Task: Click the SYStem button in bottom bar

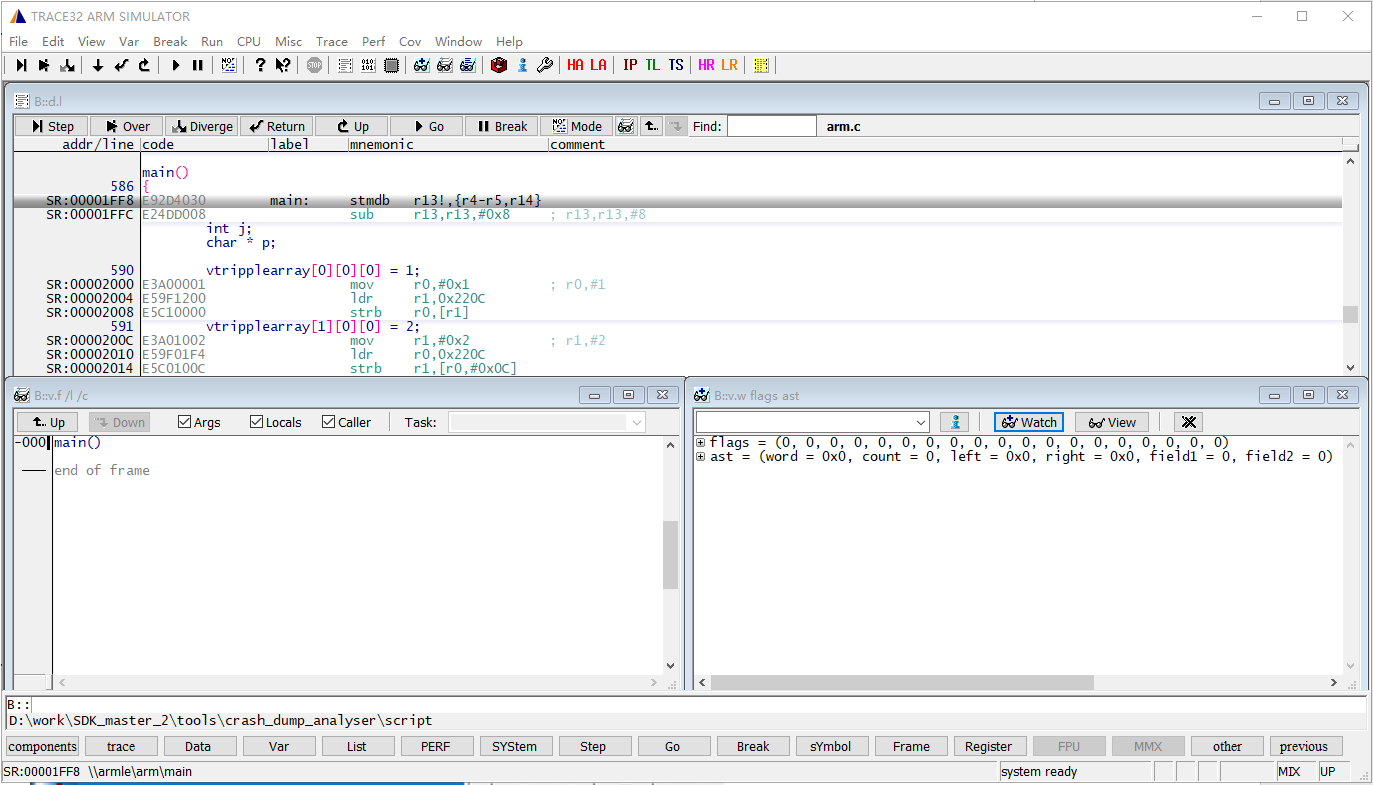Action: 515,746
